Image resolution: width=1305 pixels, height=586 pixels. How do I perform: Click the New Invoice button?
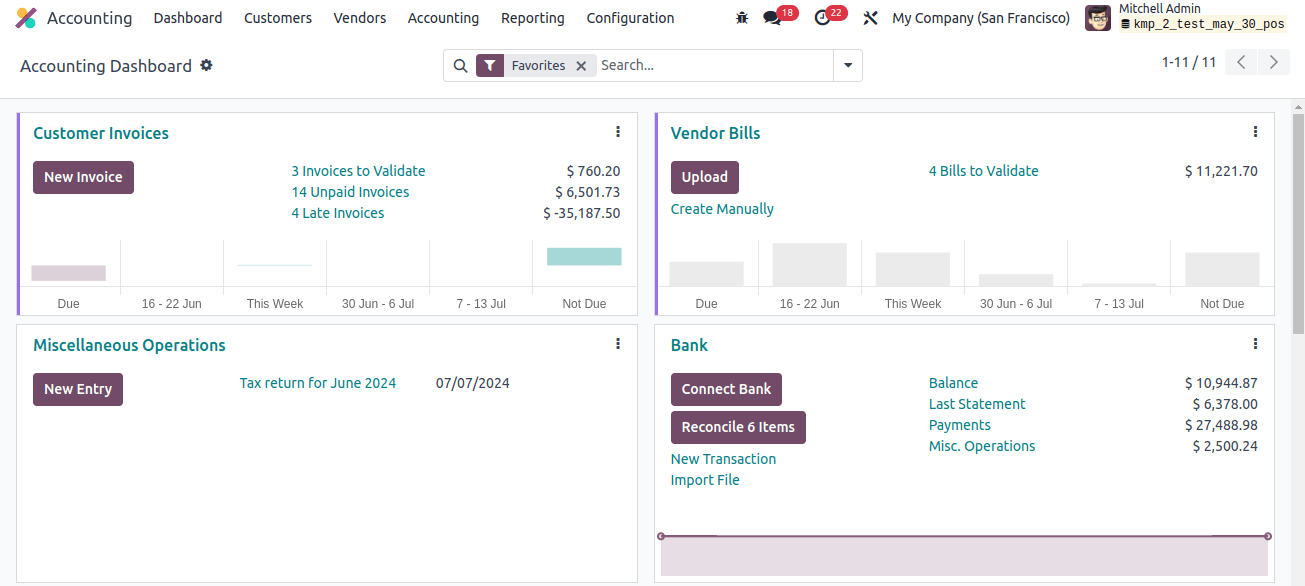tap(83, 177)
